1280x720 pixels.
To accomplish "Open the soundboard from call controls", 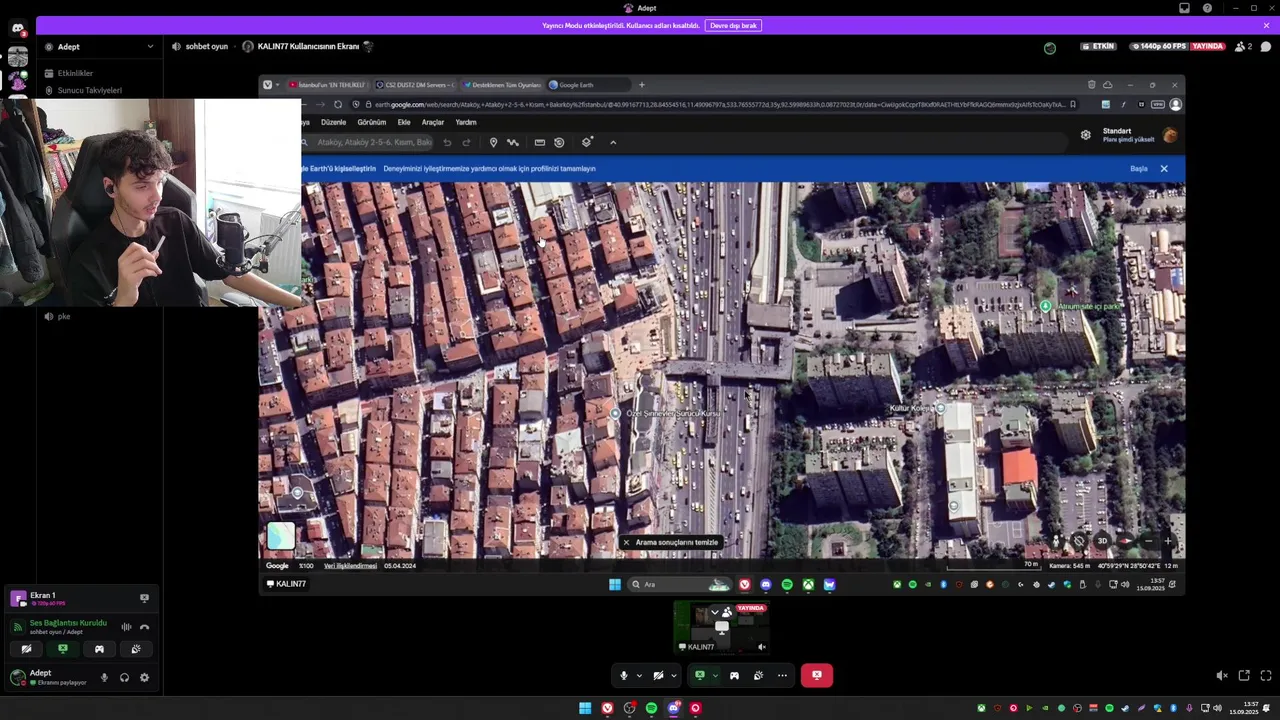I will [758, 675].
